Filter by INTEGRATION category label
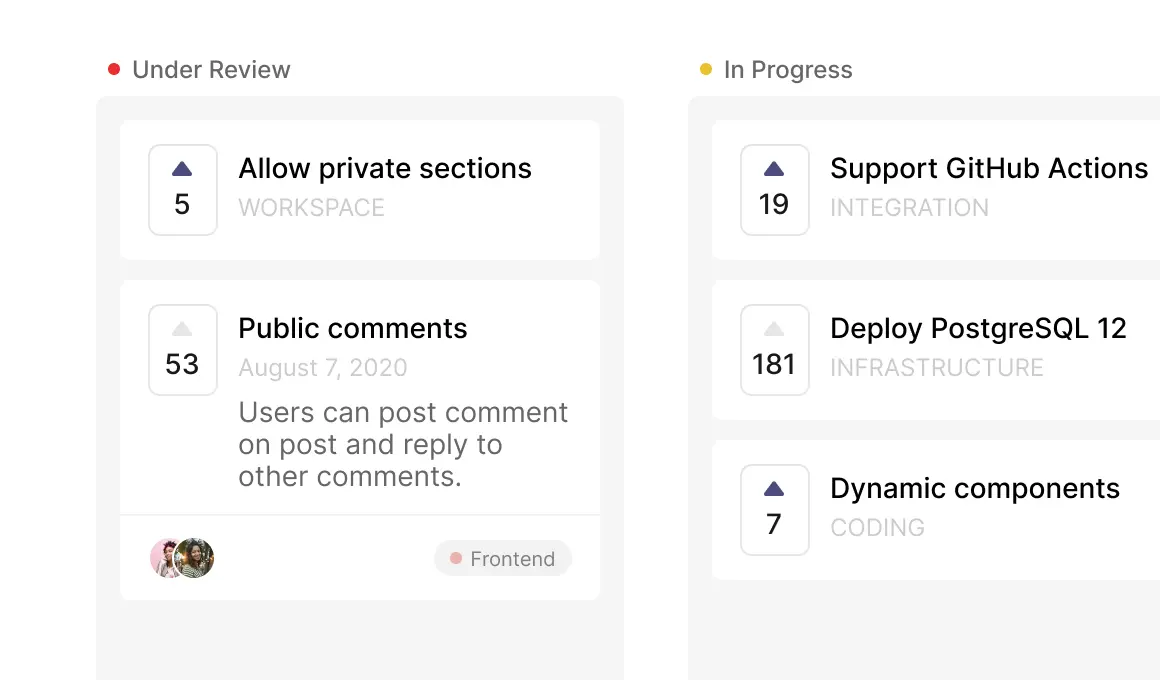Viewport: 1160px width, 680px height. 909,208
